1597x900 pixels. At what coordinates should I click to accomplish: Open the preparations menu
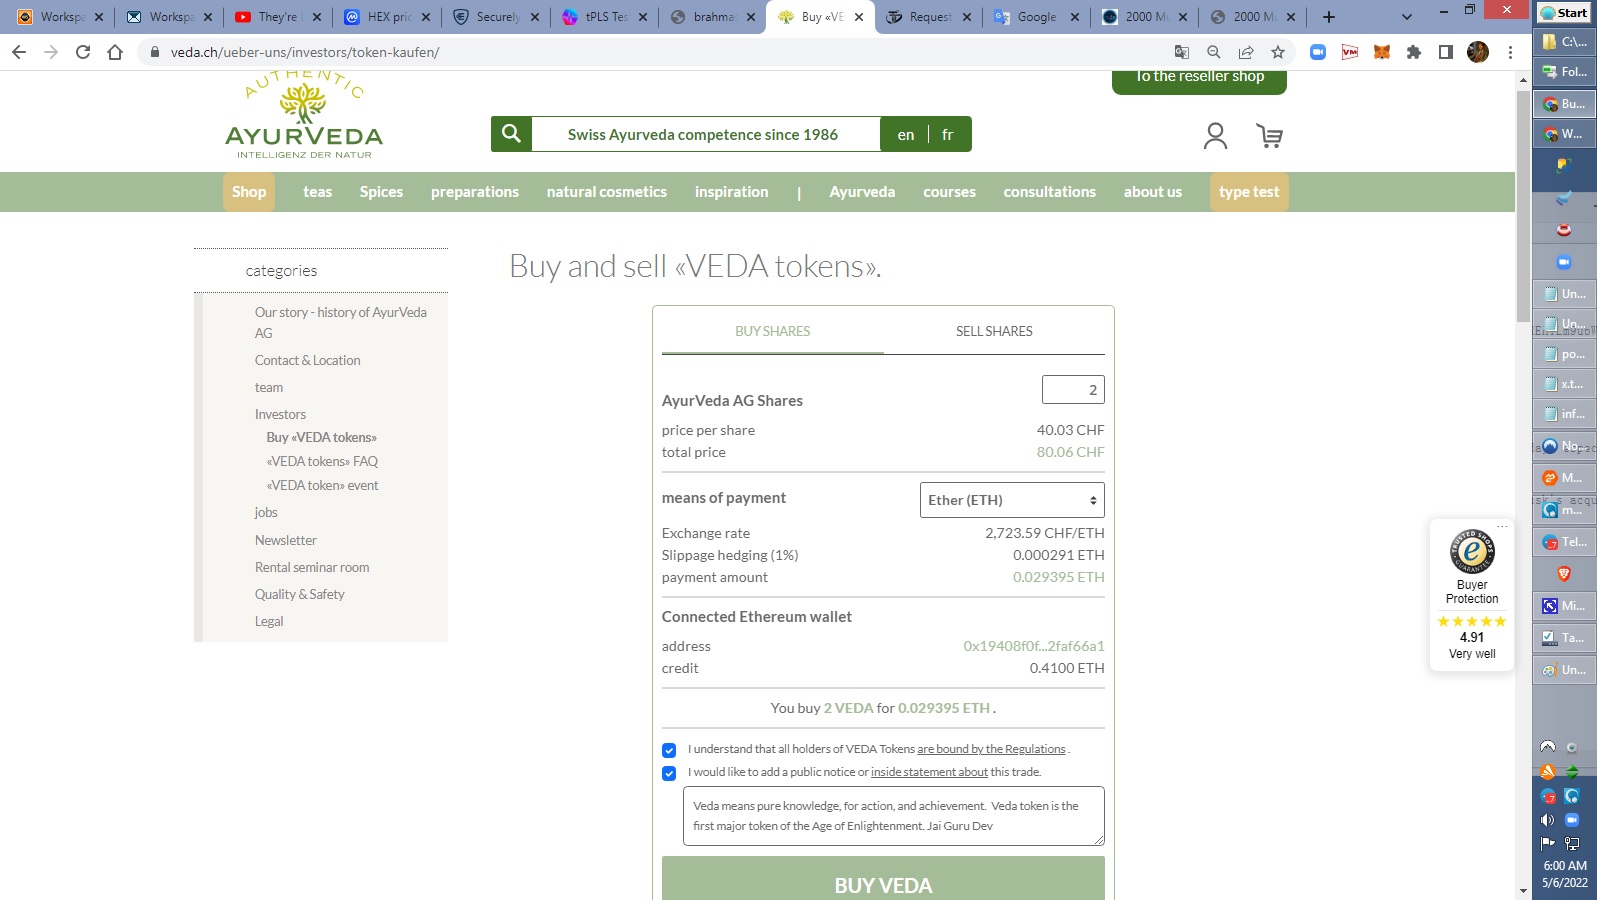pos(475,192)
